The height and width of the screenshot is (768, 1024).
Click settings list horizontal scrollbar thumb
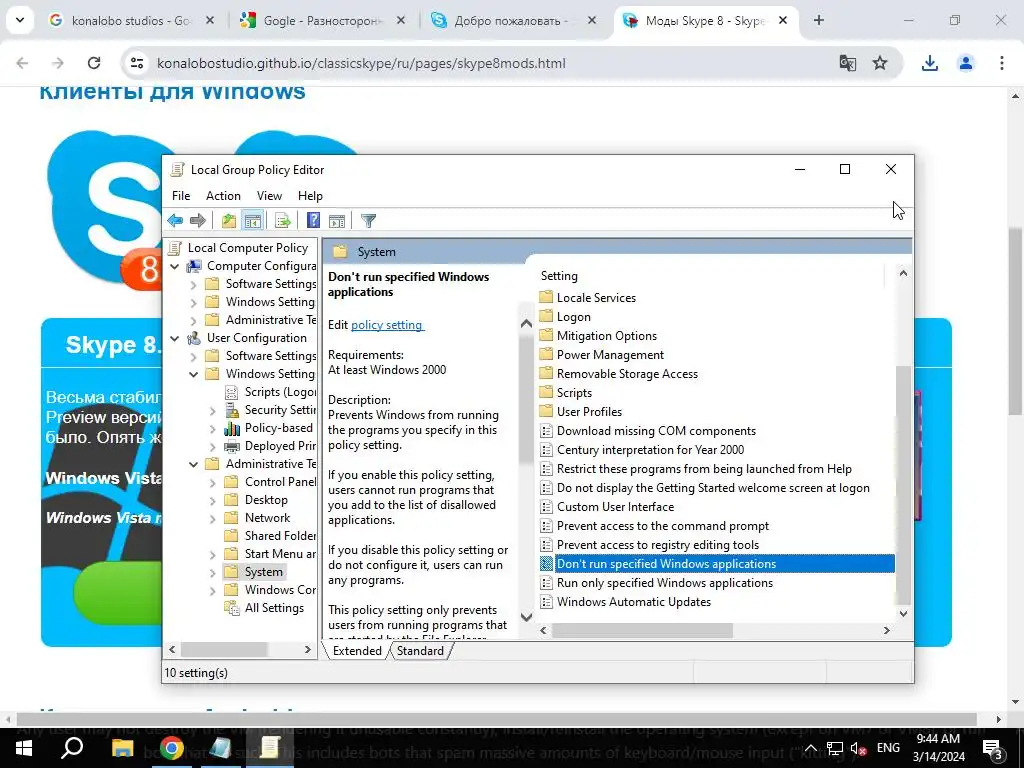click(x=642, y=630)
